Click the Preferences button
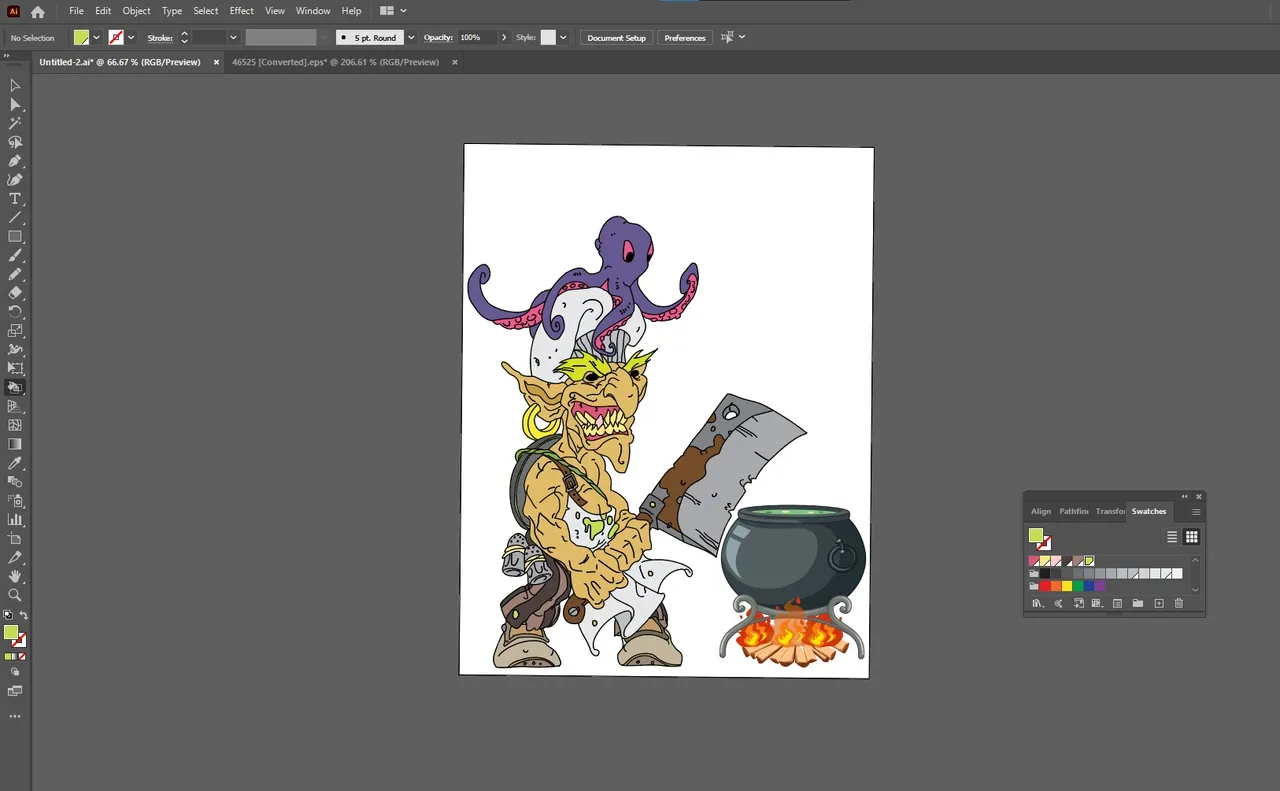1280x791 pixels. pyautogui.click(x=685, y=37)
